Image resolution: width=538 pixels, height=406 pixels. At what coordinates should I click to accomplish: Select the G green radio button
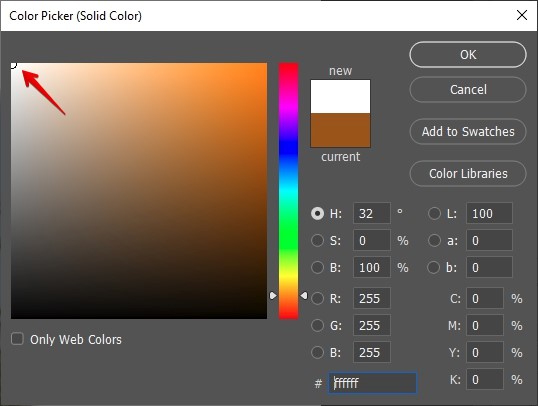click(x=317, y=325)
